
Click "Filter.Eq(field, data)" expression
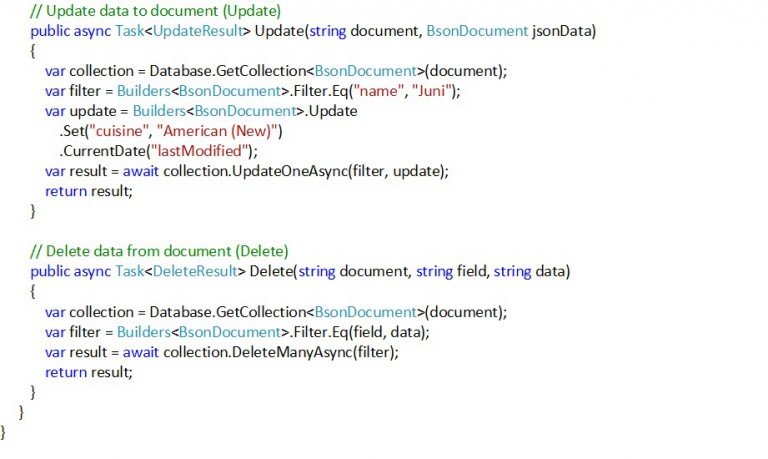click(359, 332)
